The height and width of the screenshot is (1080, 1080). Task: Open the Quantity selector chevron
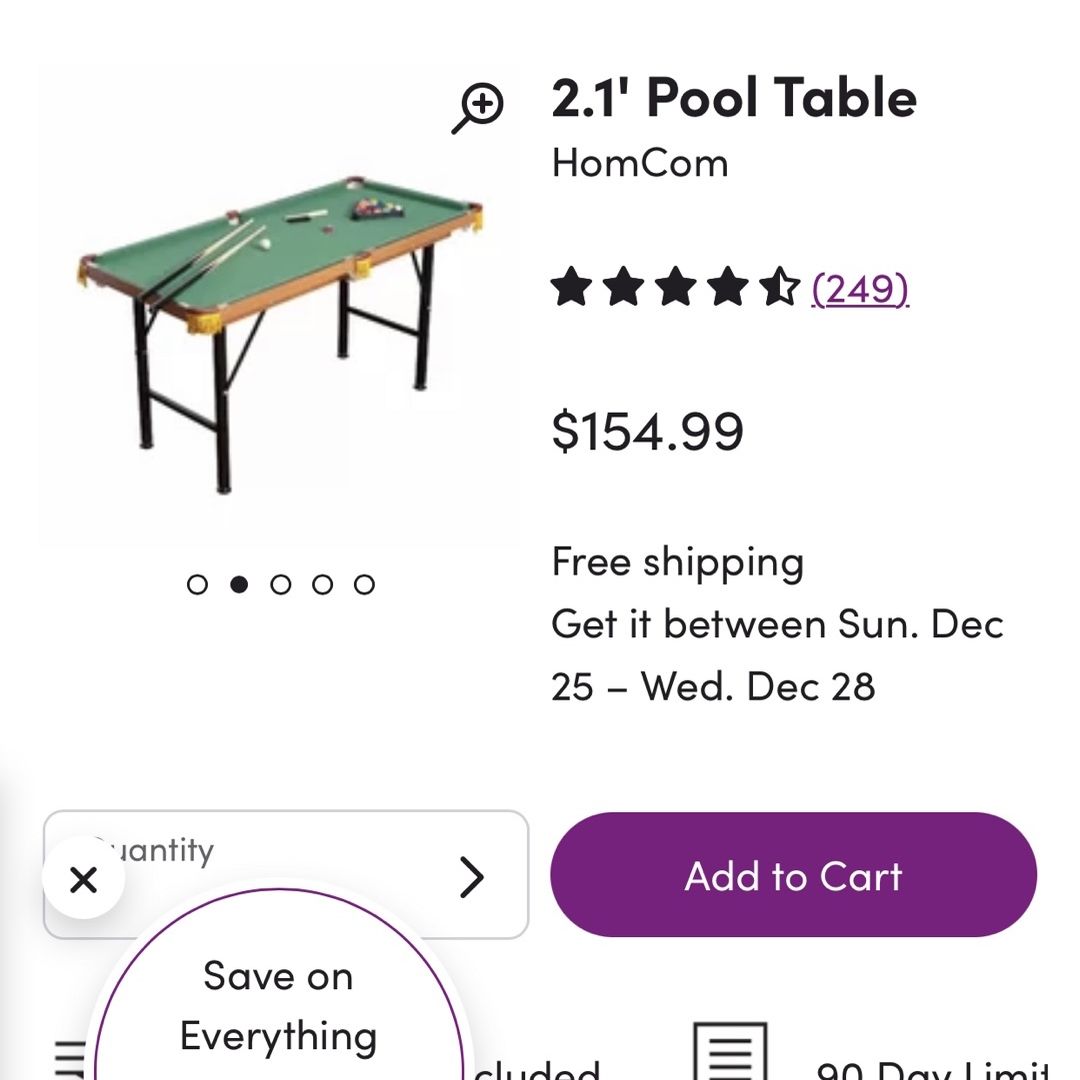[471, 877]
